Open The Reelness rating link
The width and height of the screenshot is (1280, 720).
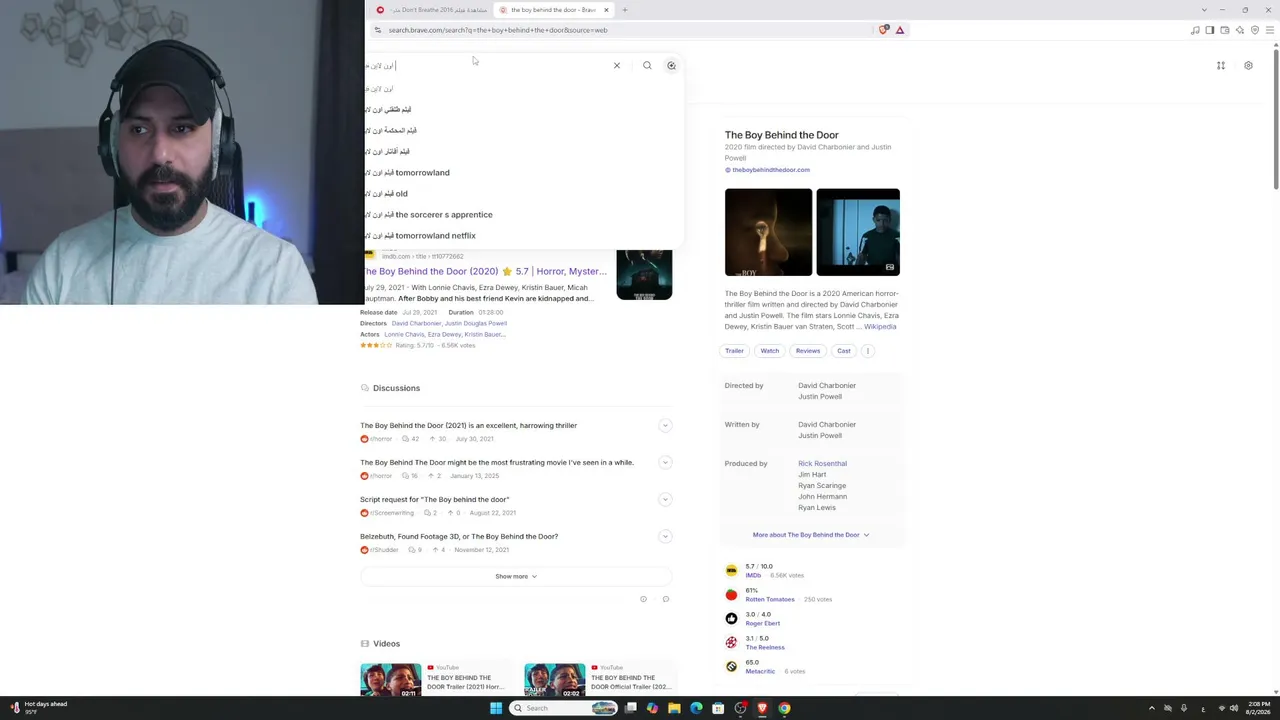click(x=765, y=648)
